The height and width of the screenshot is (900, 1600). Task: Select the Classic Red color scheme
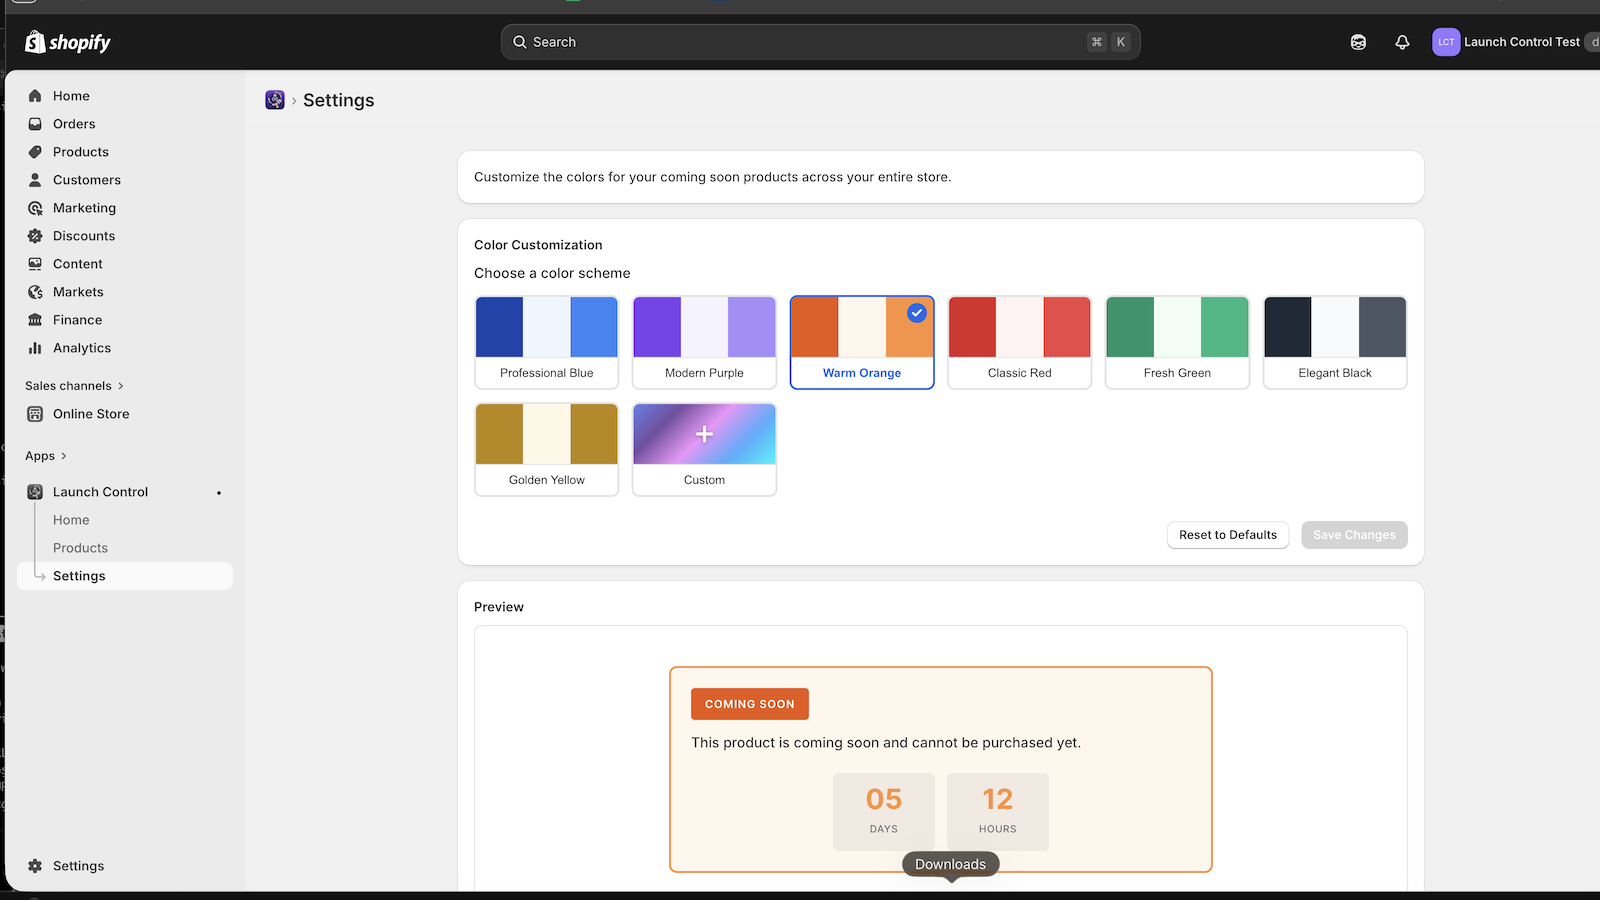[1019, 340]
